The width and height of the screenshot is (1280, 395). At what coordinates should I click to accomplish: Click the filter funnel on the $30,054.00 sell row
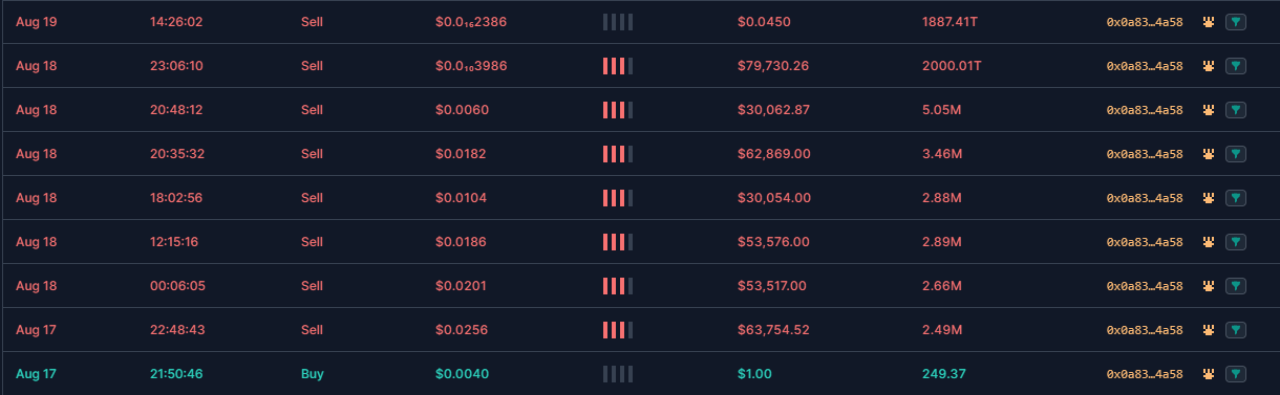pos(1236,198)
